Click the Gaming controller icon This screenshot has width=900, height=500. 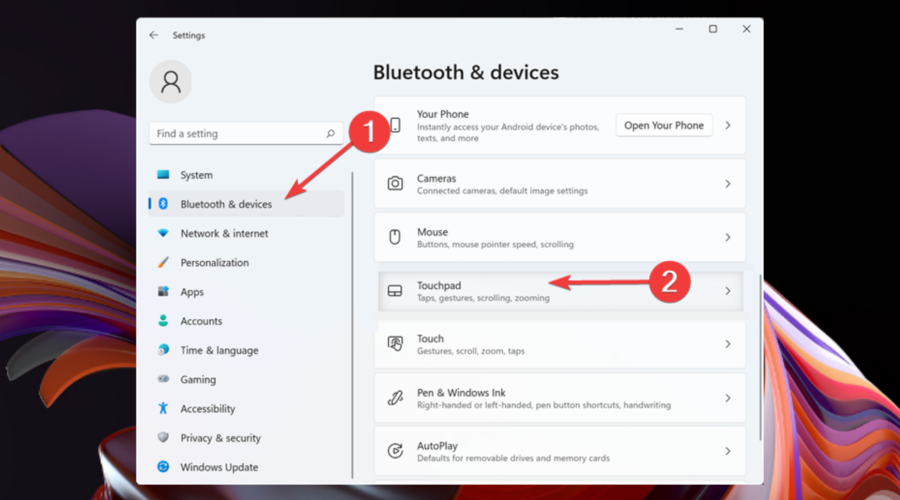(163, 379)
